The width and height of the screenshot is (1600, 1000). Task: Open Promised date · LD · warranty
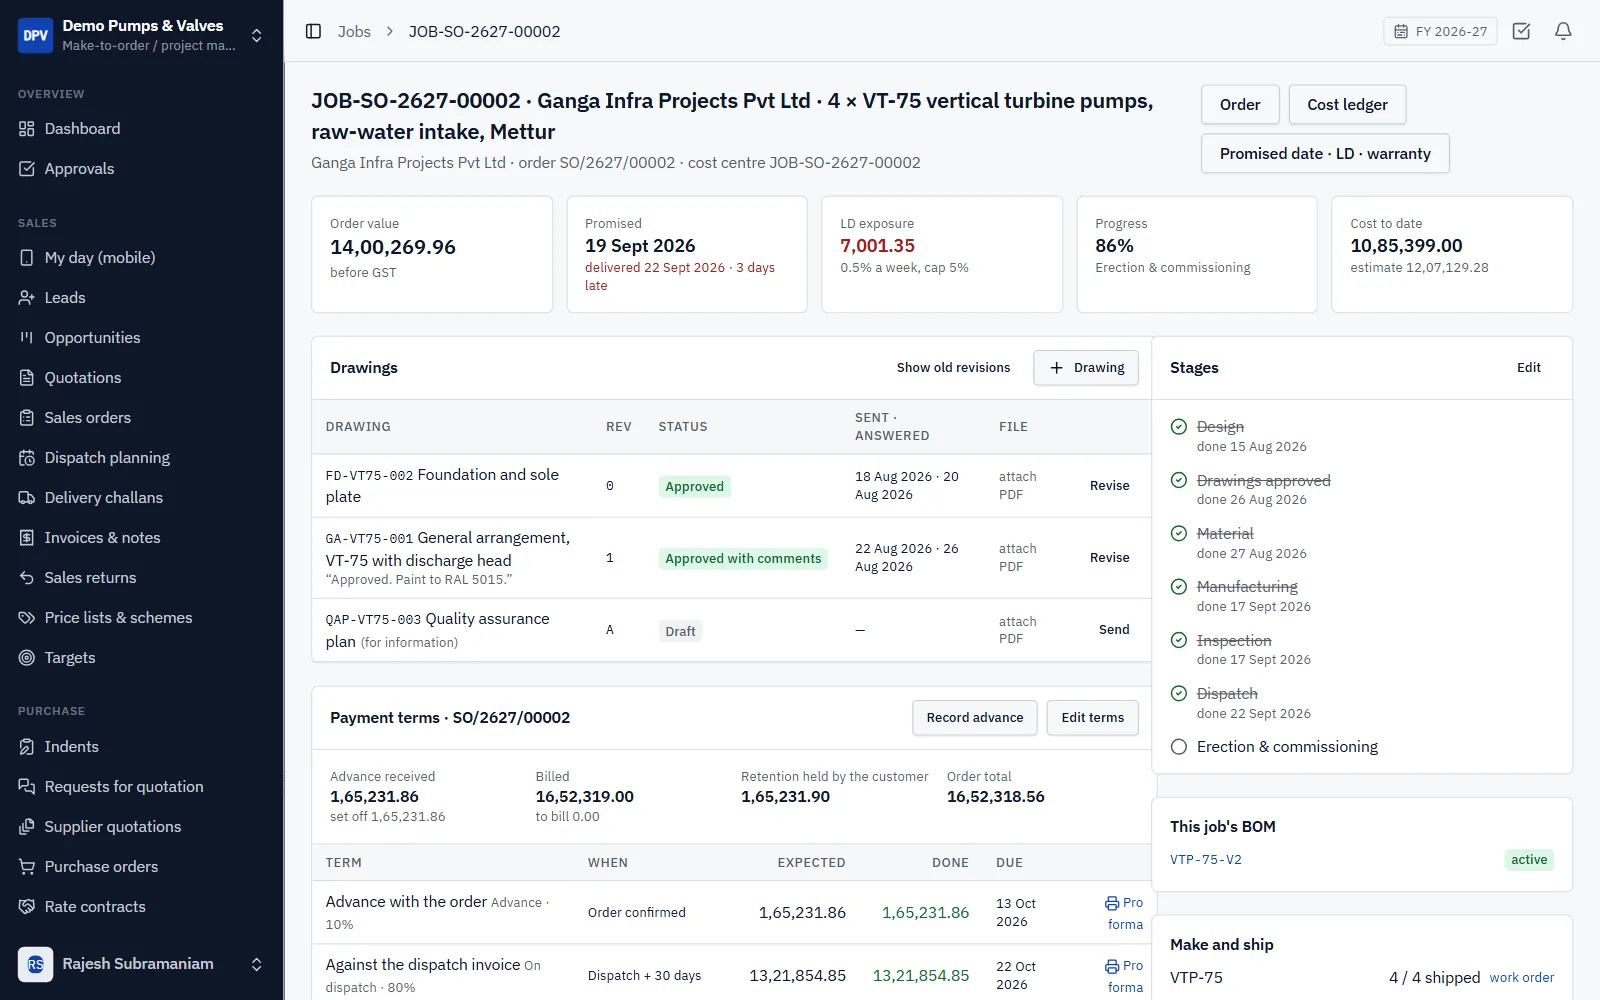point(1325,154)
